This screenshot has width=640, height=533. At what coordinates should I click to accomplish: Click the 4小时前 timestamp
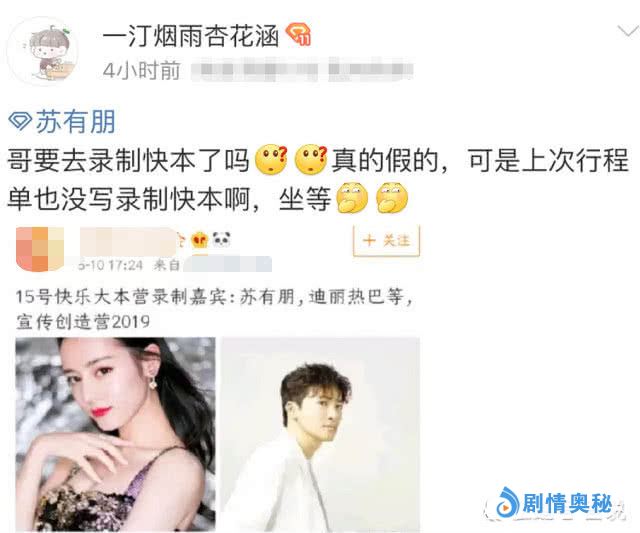[142, 71]
